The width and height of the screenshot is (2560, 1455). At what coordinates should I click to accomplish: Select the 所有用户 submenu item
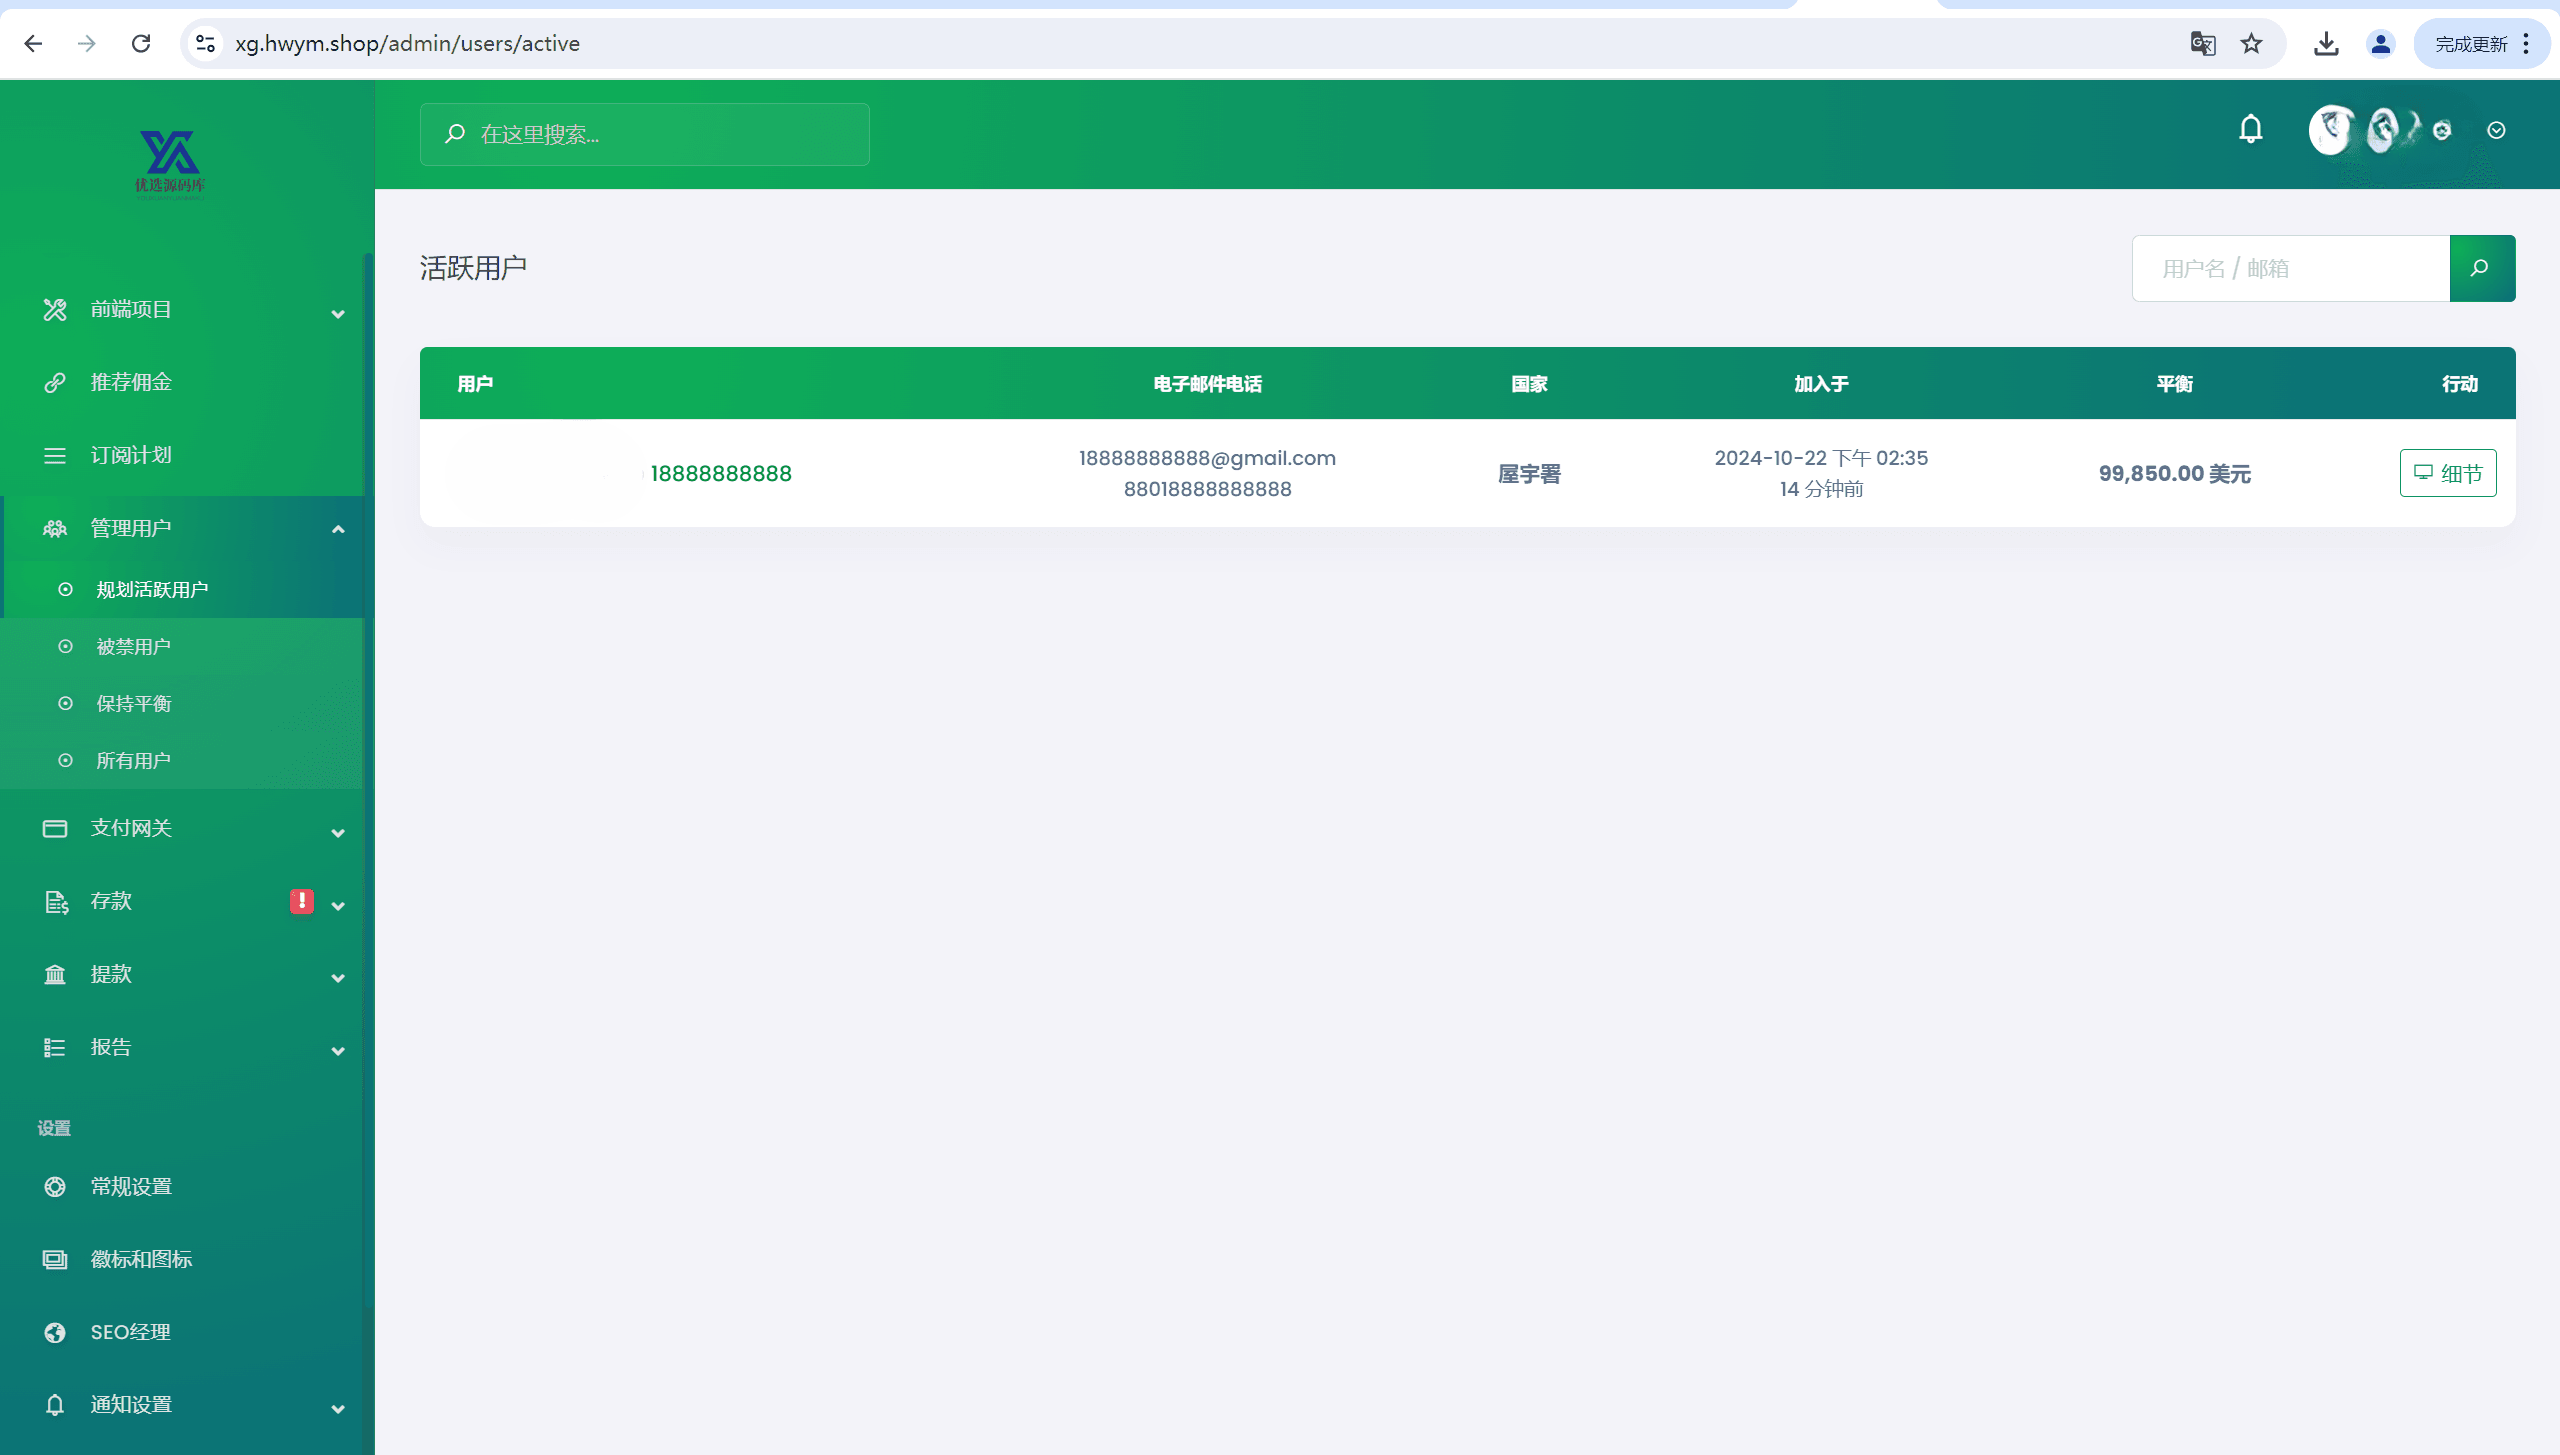[133, 761]
